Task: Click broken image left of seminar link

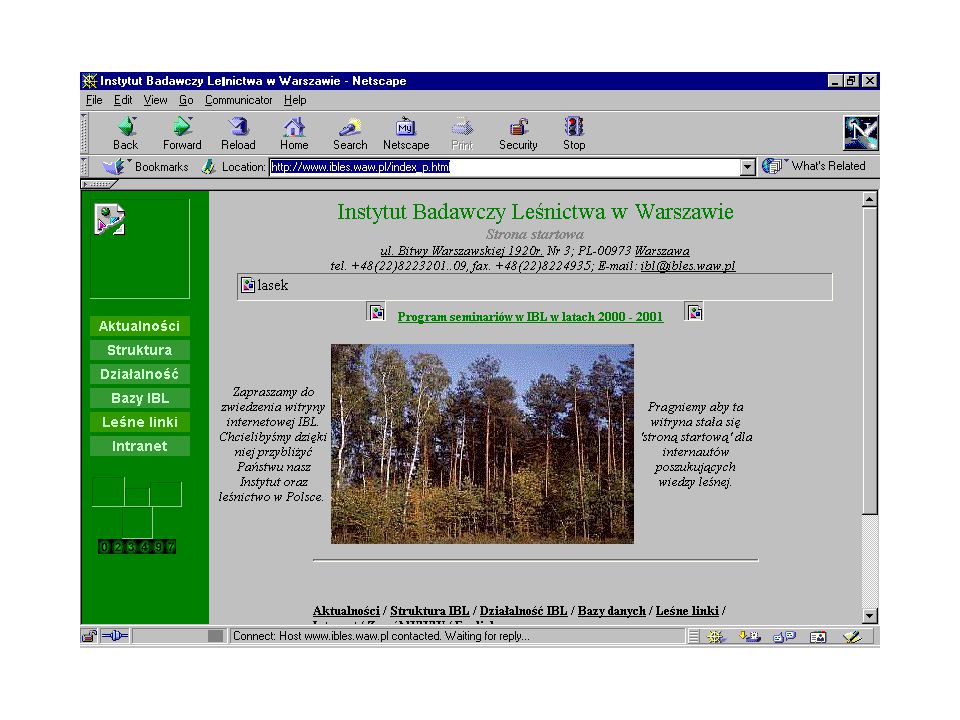Action: tap(377, 312)
